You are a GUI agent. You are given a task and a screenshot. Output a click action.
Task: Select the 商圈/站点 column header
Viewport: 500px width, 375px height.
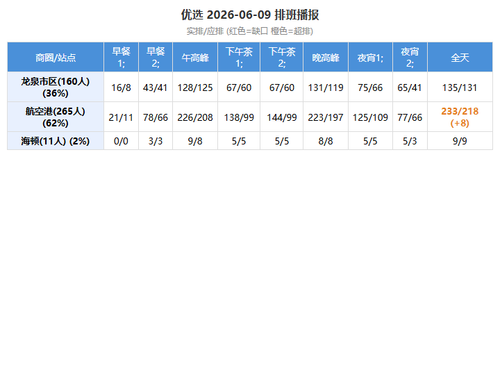56,57
